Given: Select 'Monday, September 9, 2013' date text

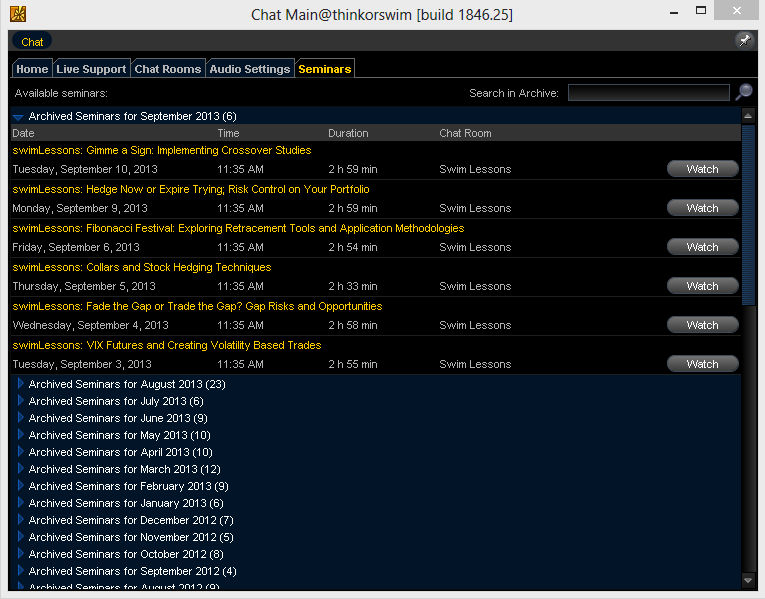Looking at the screenshot, I should pos(80,208).
